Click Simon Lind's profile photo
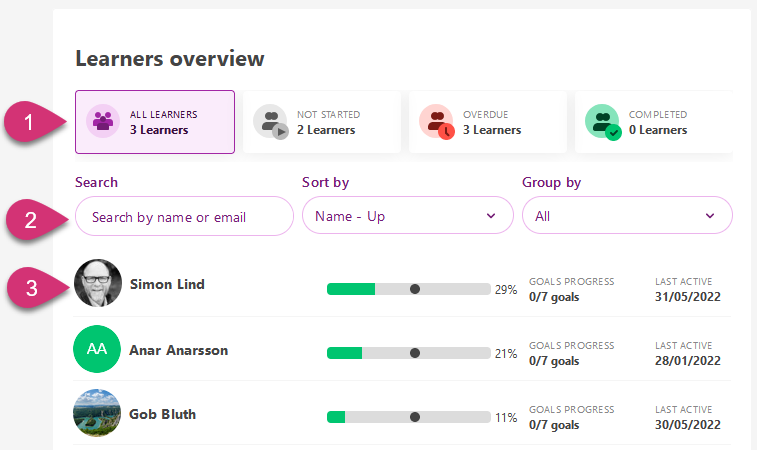Screen dimensions: 757x450 pyautogui.click(x=98, y=285)
